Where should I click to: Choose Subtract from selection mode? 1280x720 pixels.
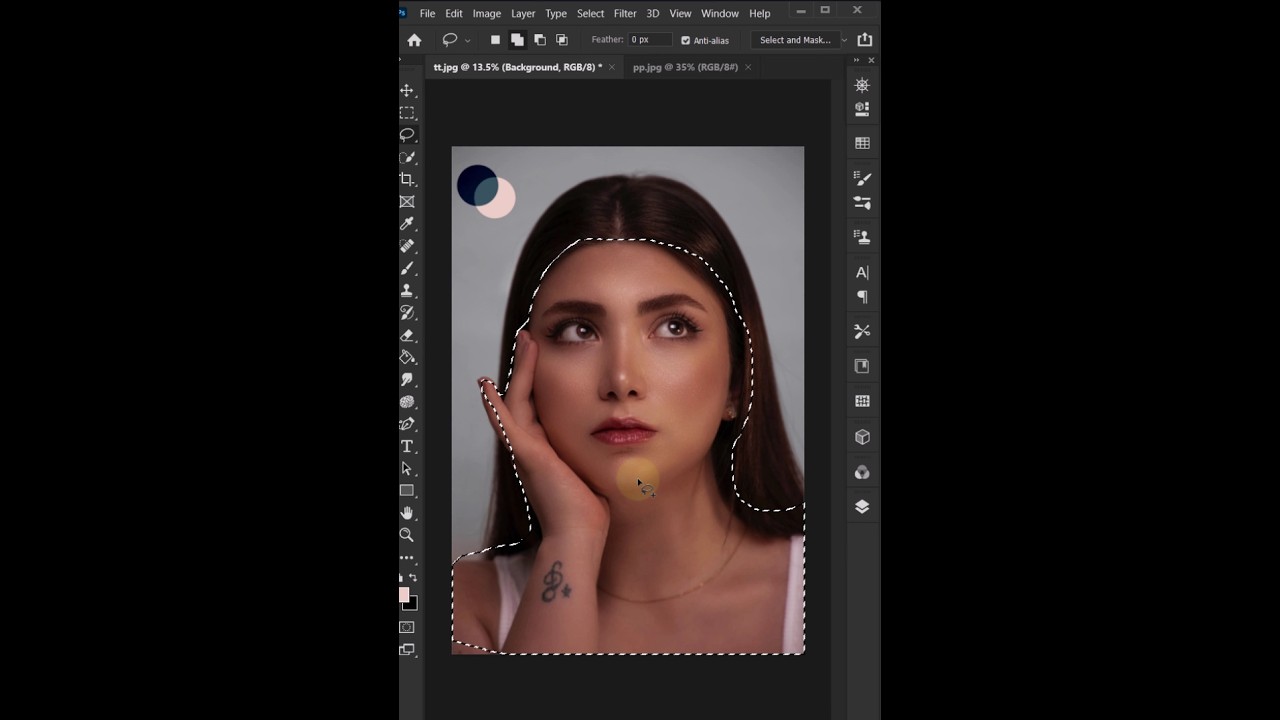click(x=539, y=40)
